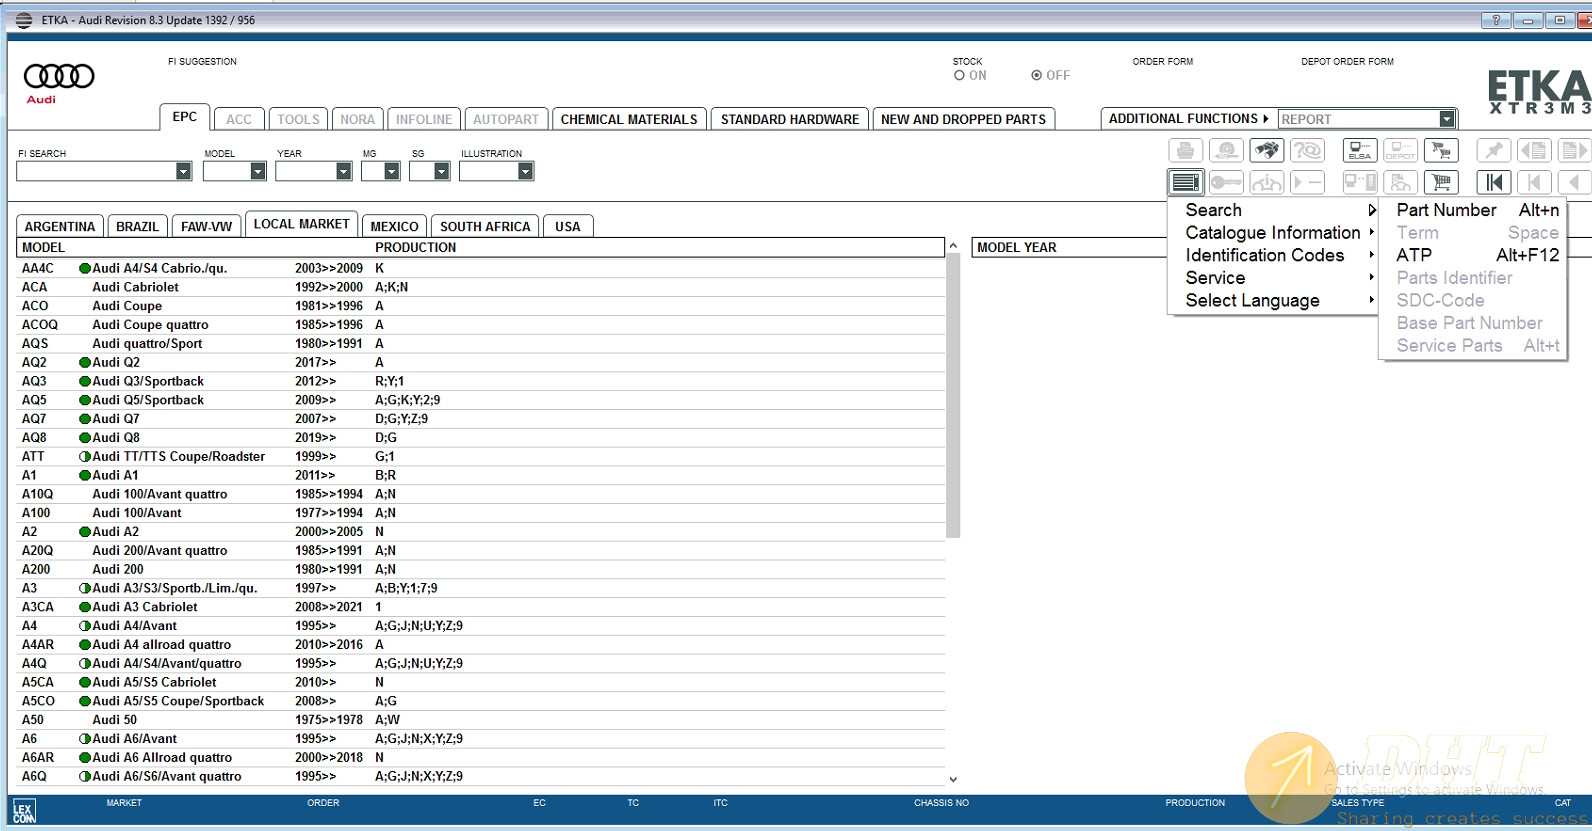The height and width of the screenshot is (831, 1592).
Task: Click model list scrollbar down arrow
Action: pos(953,779)
